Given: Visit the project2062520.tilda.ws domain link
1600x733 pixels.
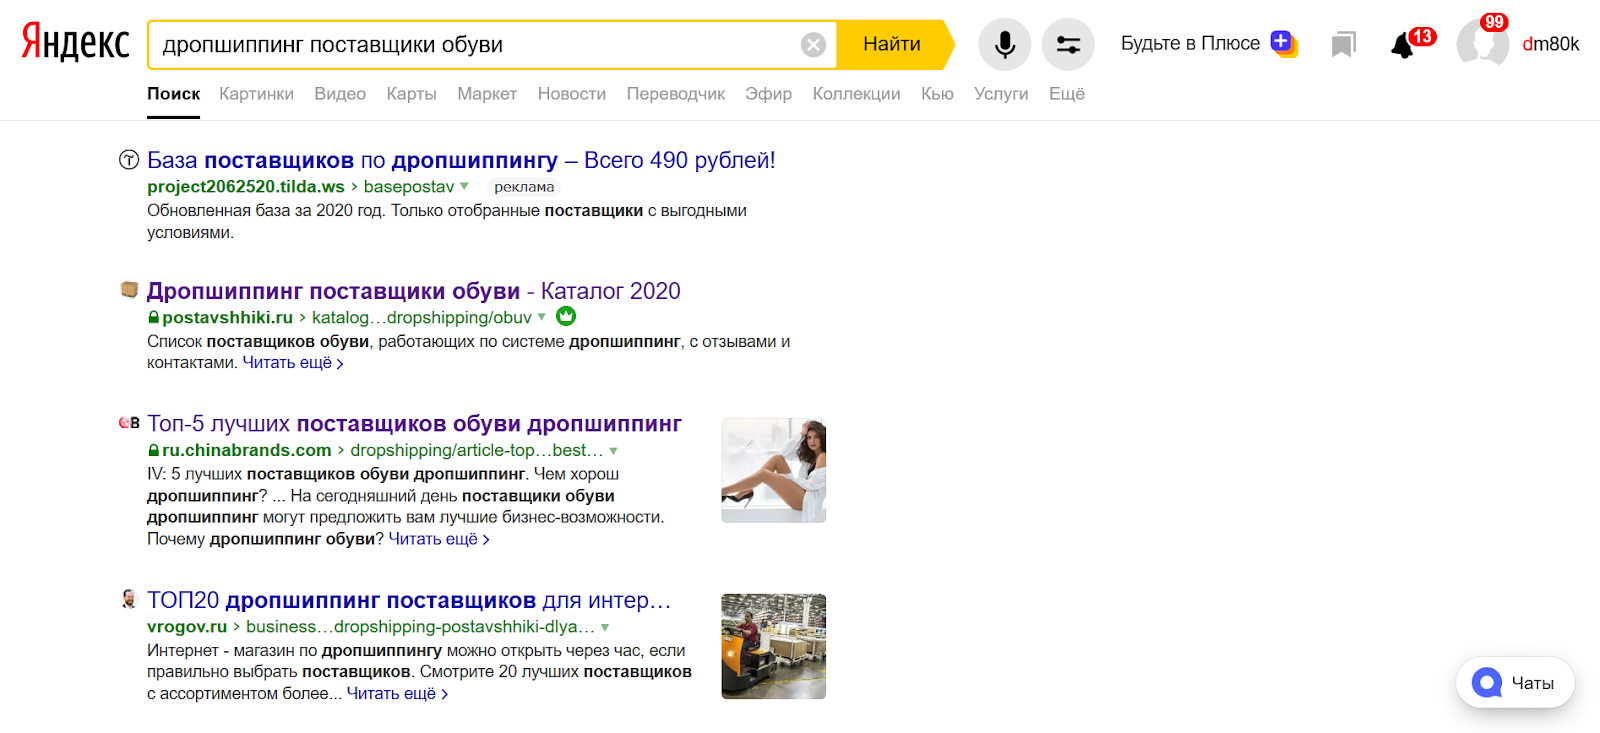Looking at the screenshot, I should pyautogui.click(x=246, y=187).
